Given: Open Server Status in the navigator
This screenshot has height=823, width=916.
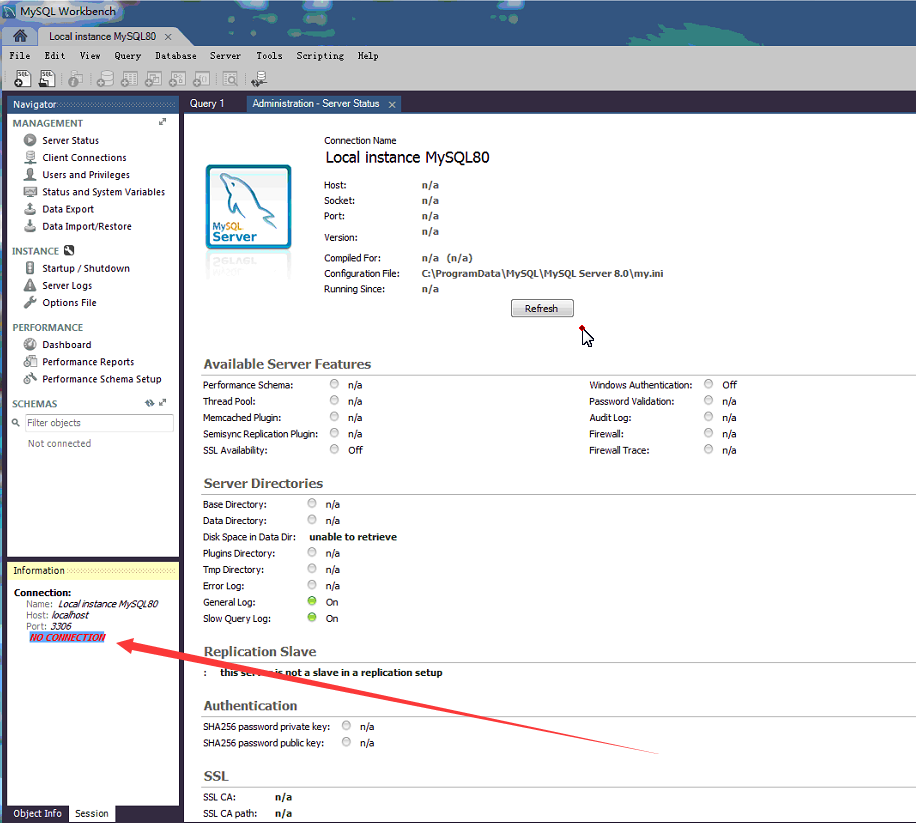Looking at the screenshot, I should pos(70,140).
